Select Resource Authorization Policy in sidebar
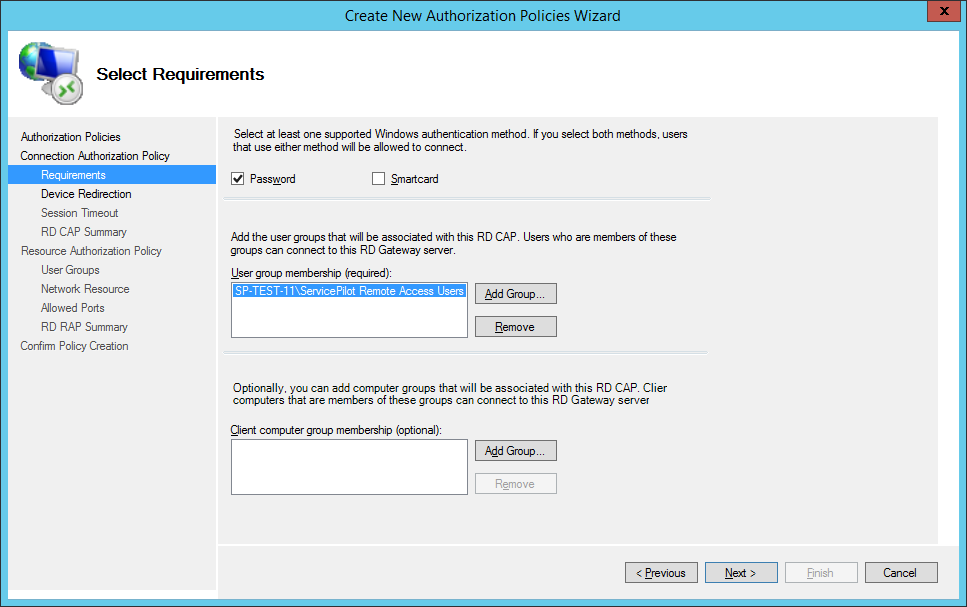Viewport: 967px width, 607px height. [91, 251]
